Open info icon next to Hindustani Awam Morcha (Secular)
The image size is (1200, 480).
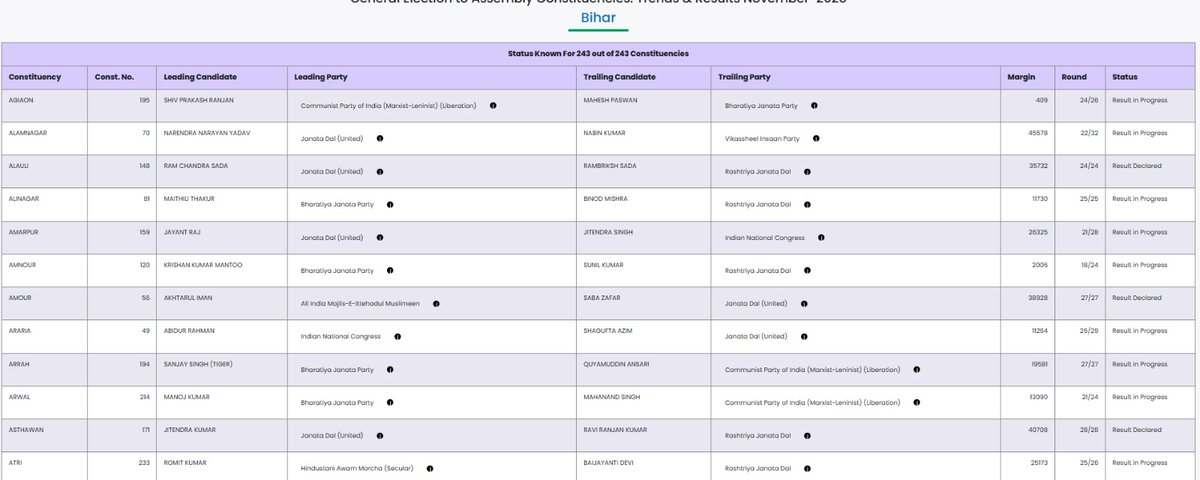429,468
